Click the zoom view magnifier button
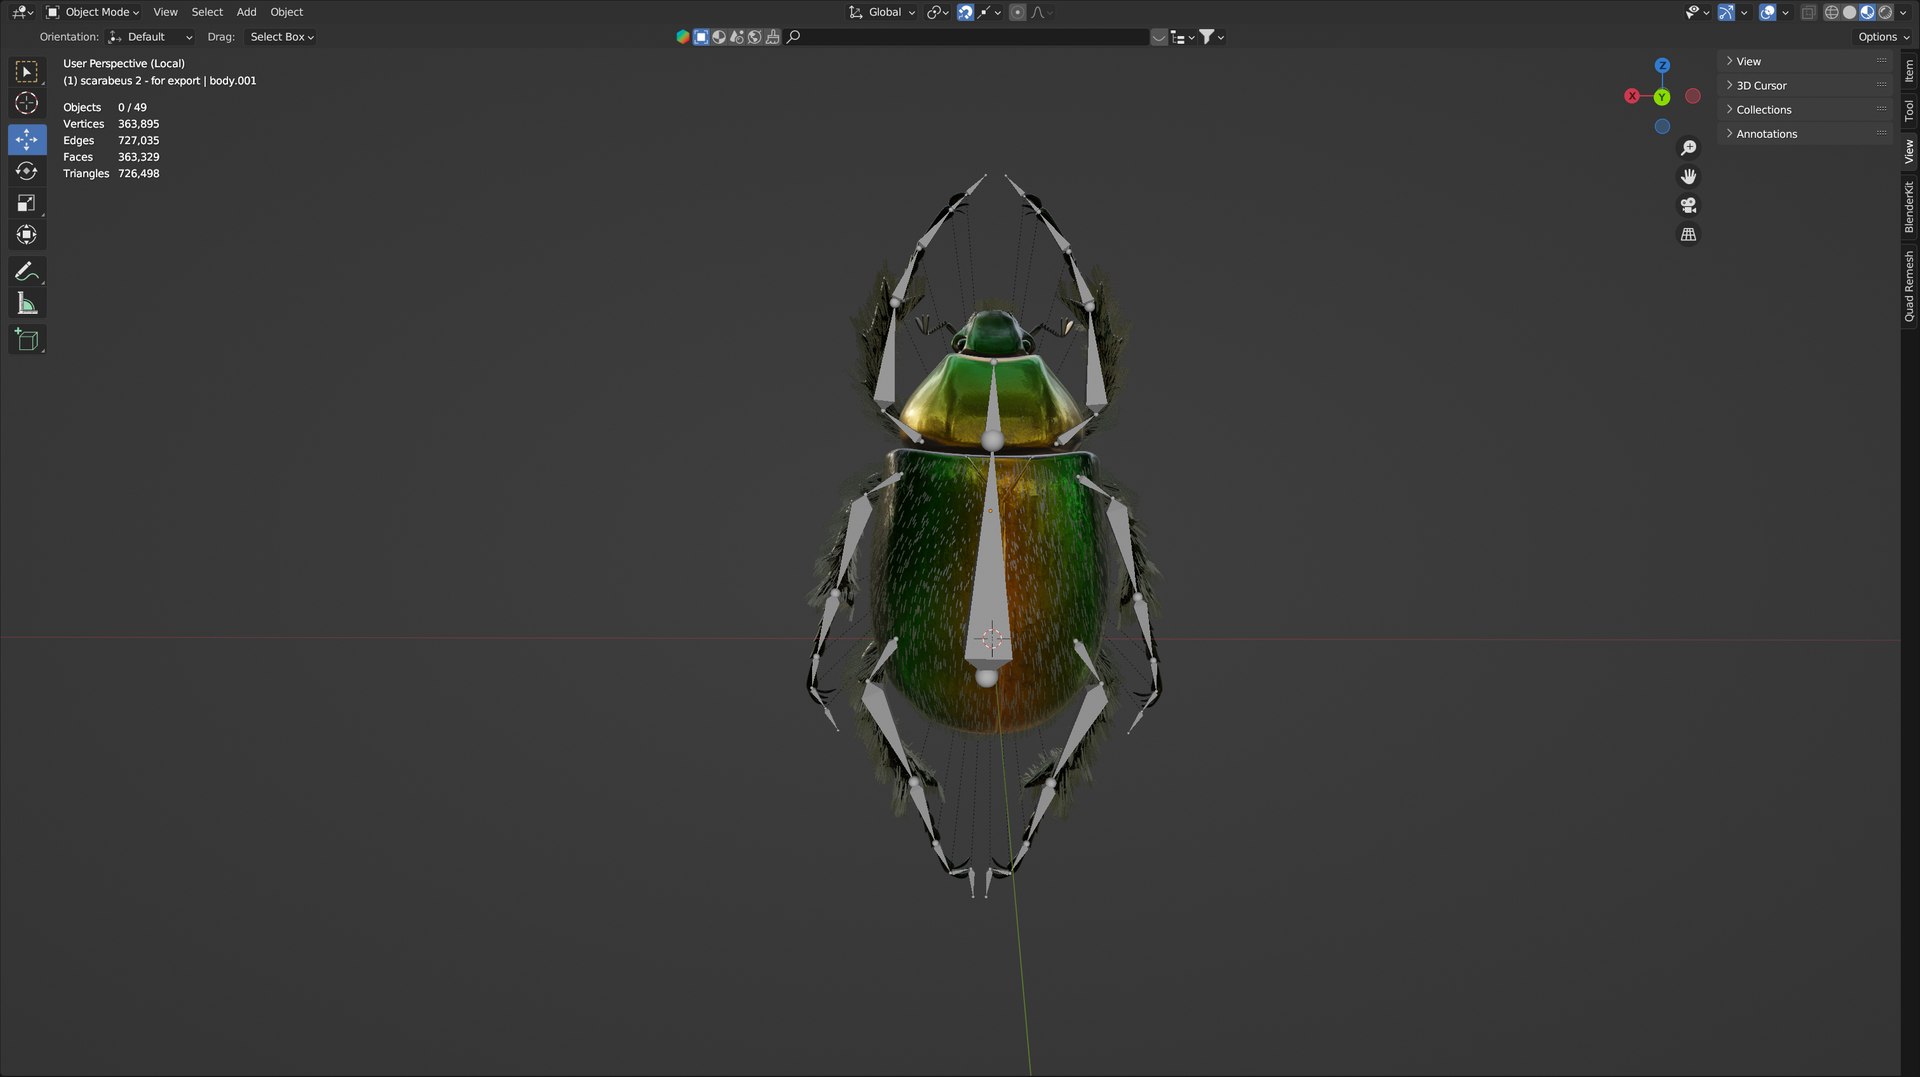Viewport: 1920px width, 1077px height. click(1688, 148)
